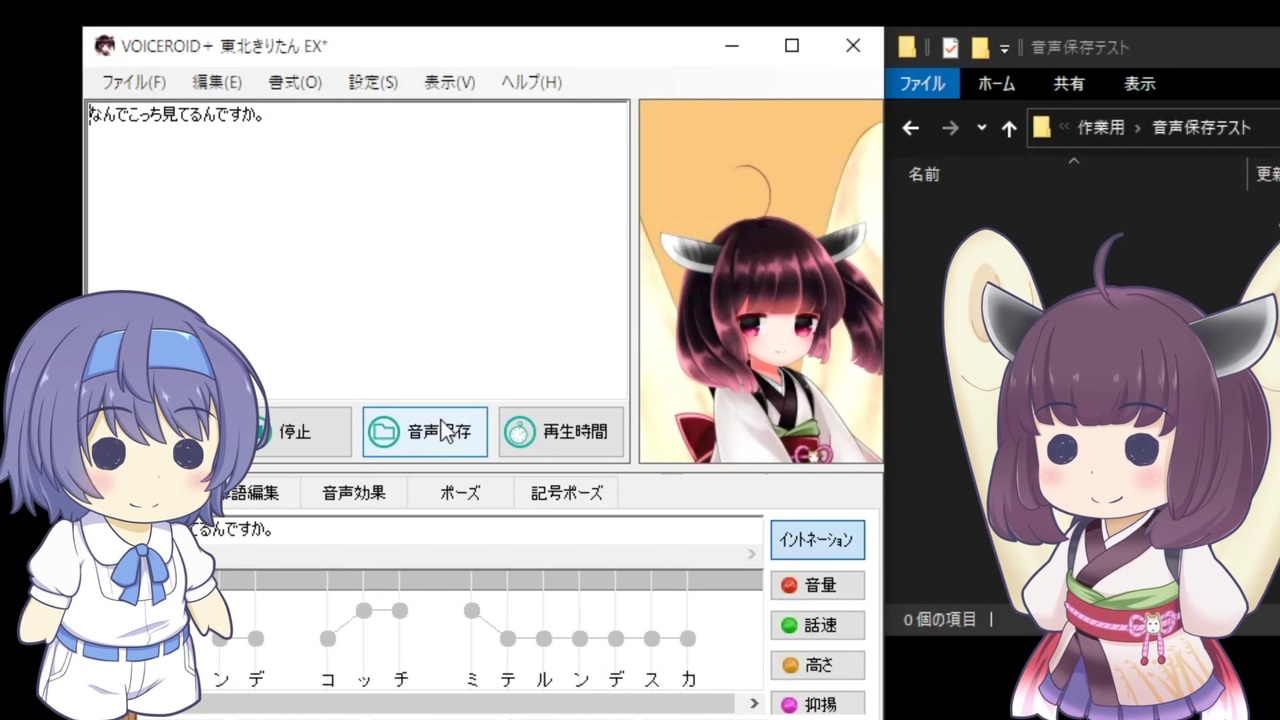Open the 設定(S) menu

(x=372, y=82)
